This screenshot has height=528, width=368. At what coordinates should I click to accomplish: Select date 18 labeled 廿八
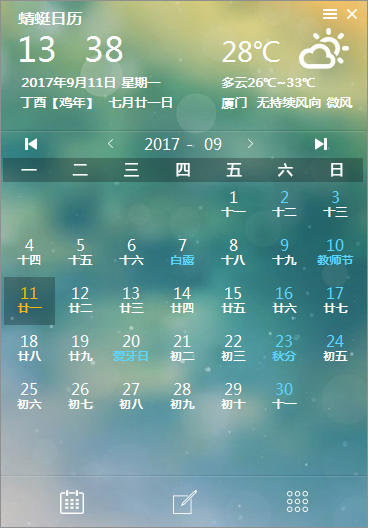[29, 349]
